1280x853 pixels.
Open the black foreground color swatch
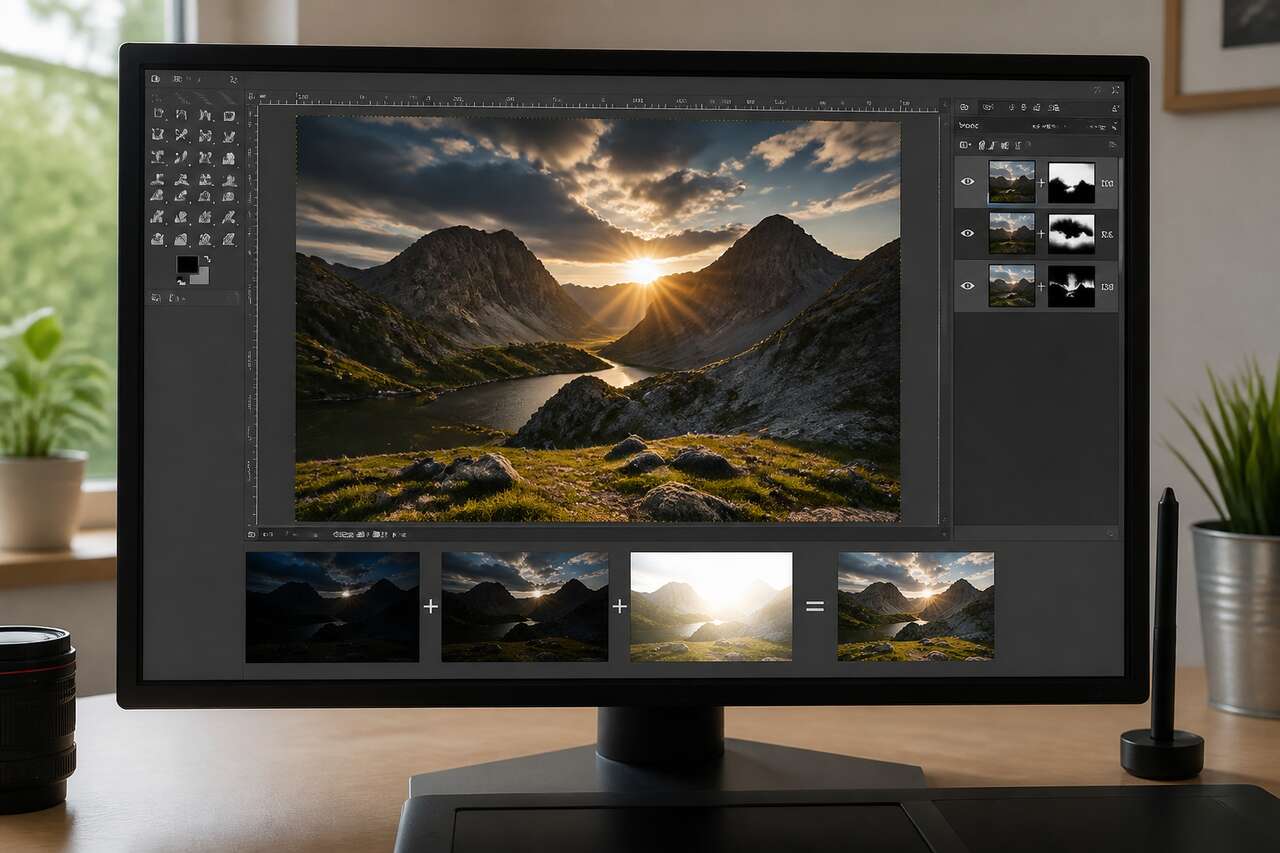point(187,265)
